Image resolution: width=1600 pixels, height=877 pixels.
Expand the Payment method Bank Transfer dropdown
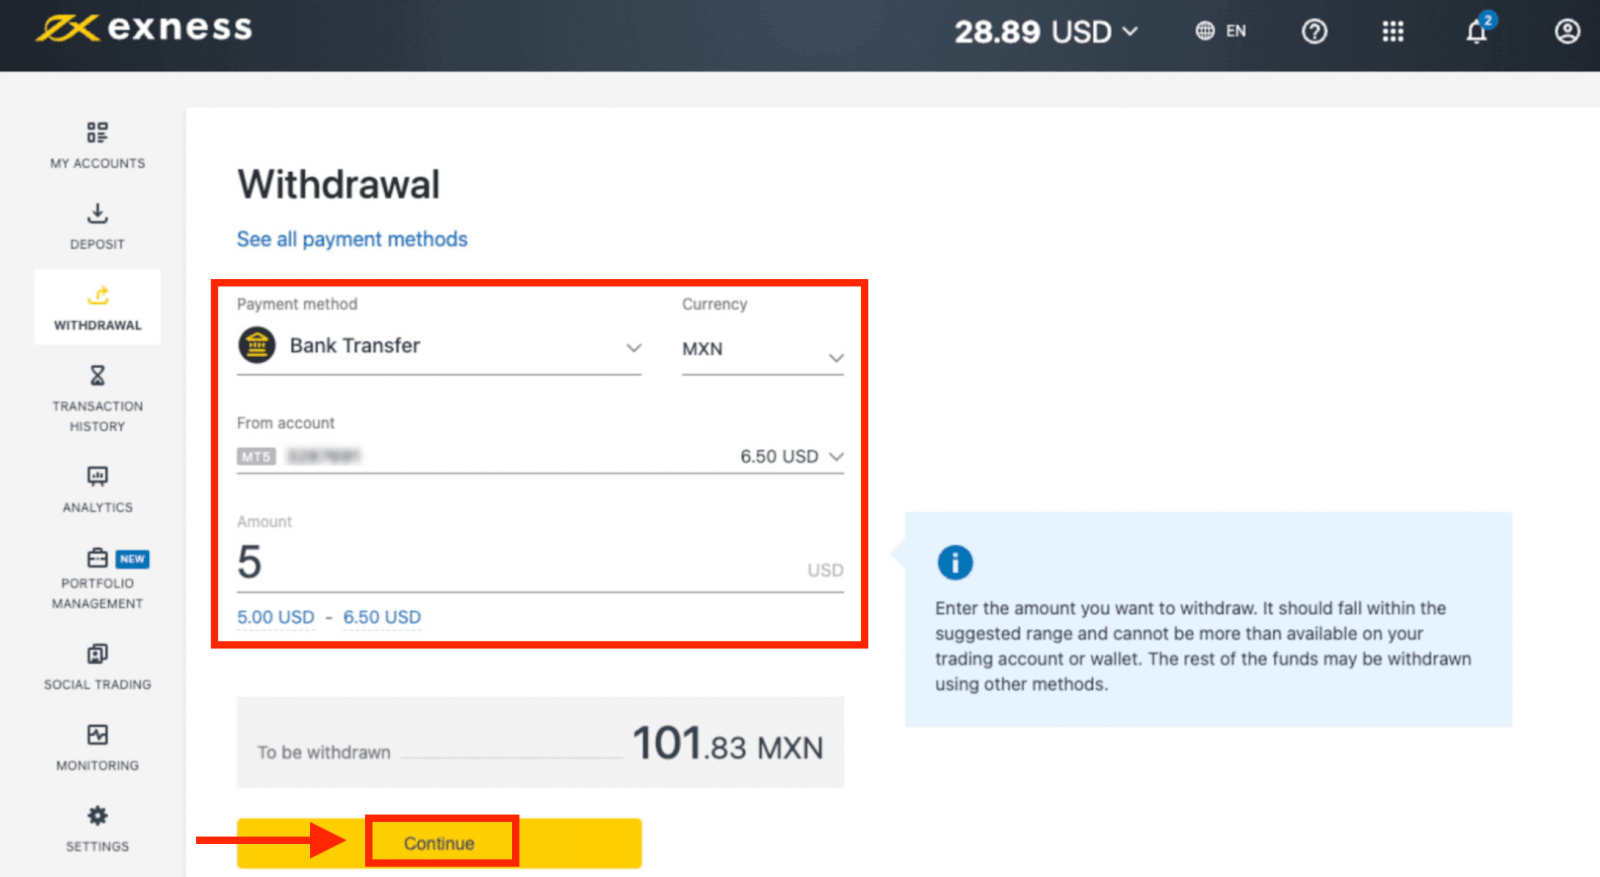(439, 347)
